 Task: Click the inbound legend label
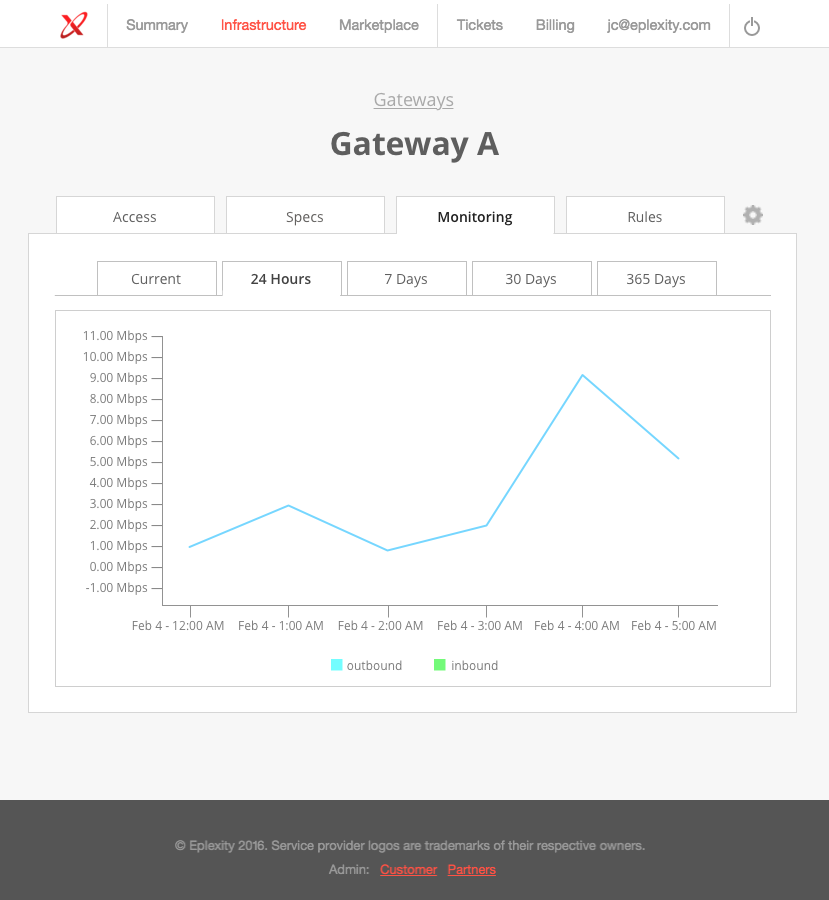pyautogui.click(x=474, y=665)
